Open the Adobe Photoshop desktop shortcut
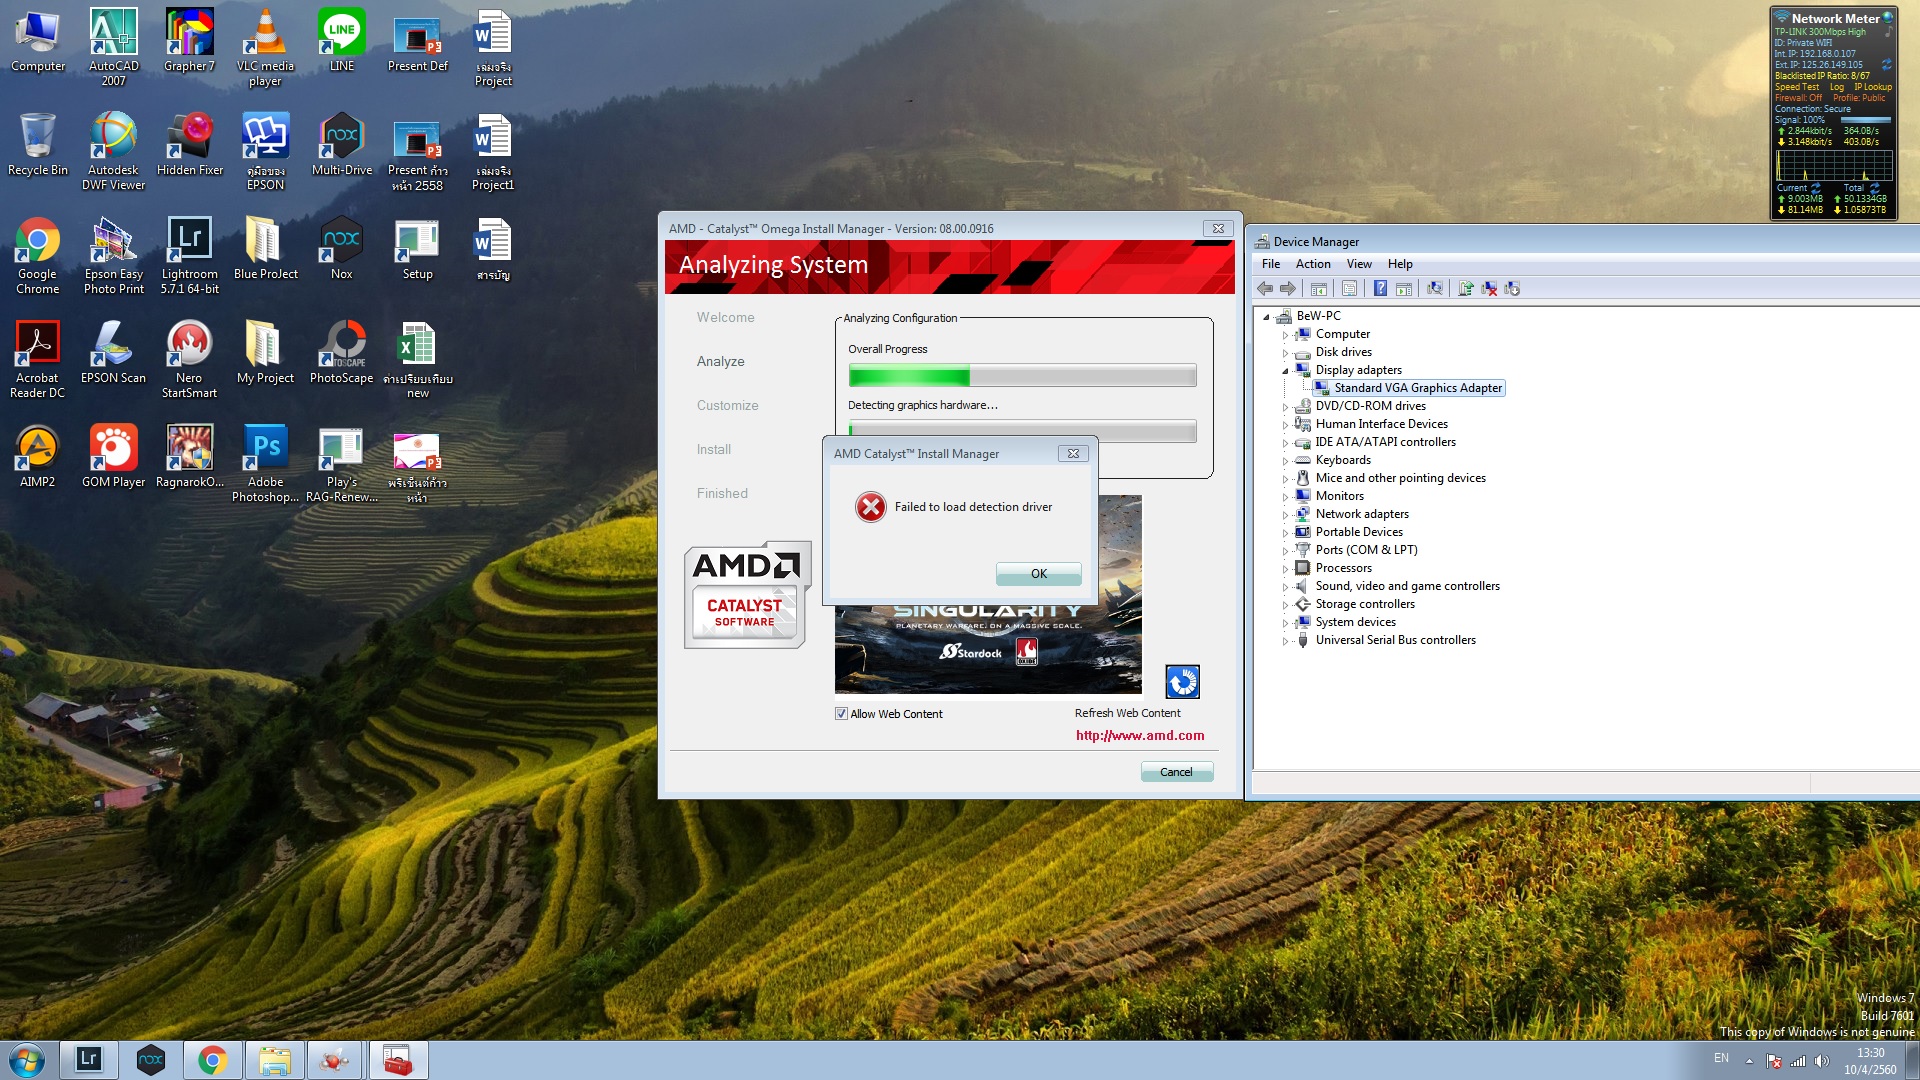This screenshot has height=1080, width=1920. (266, 464)
